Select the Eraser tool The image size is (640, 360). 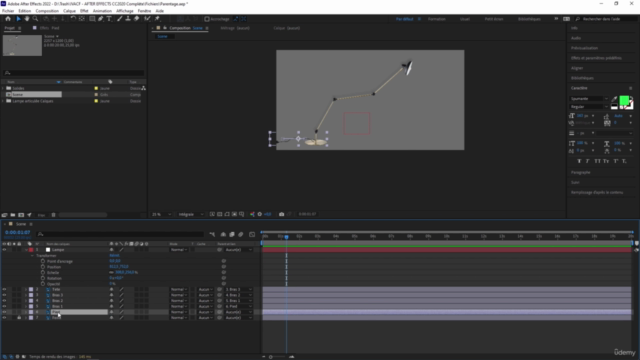point(136,19)
